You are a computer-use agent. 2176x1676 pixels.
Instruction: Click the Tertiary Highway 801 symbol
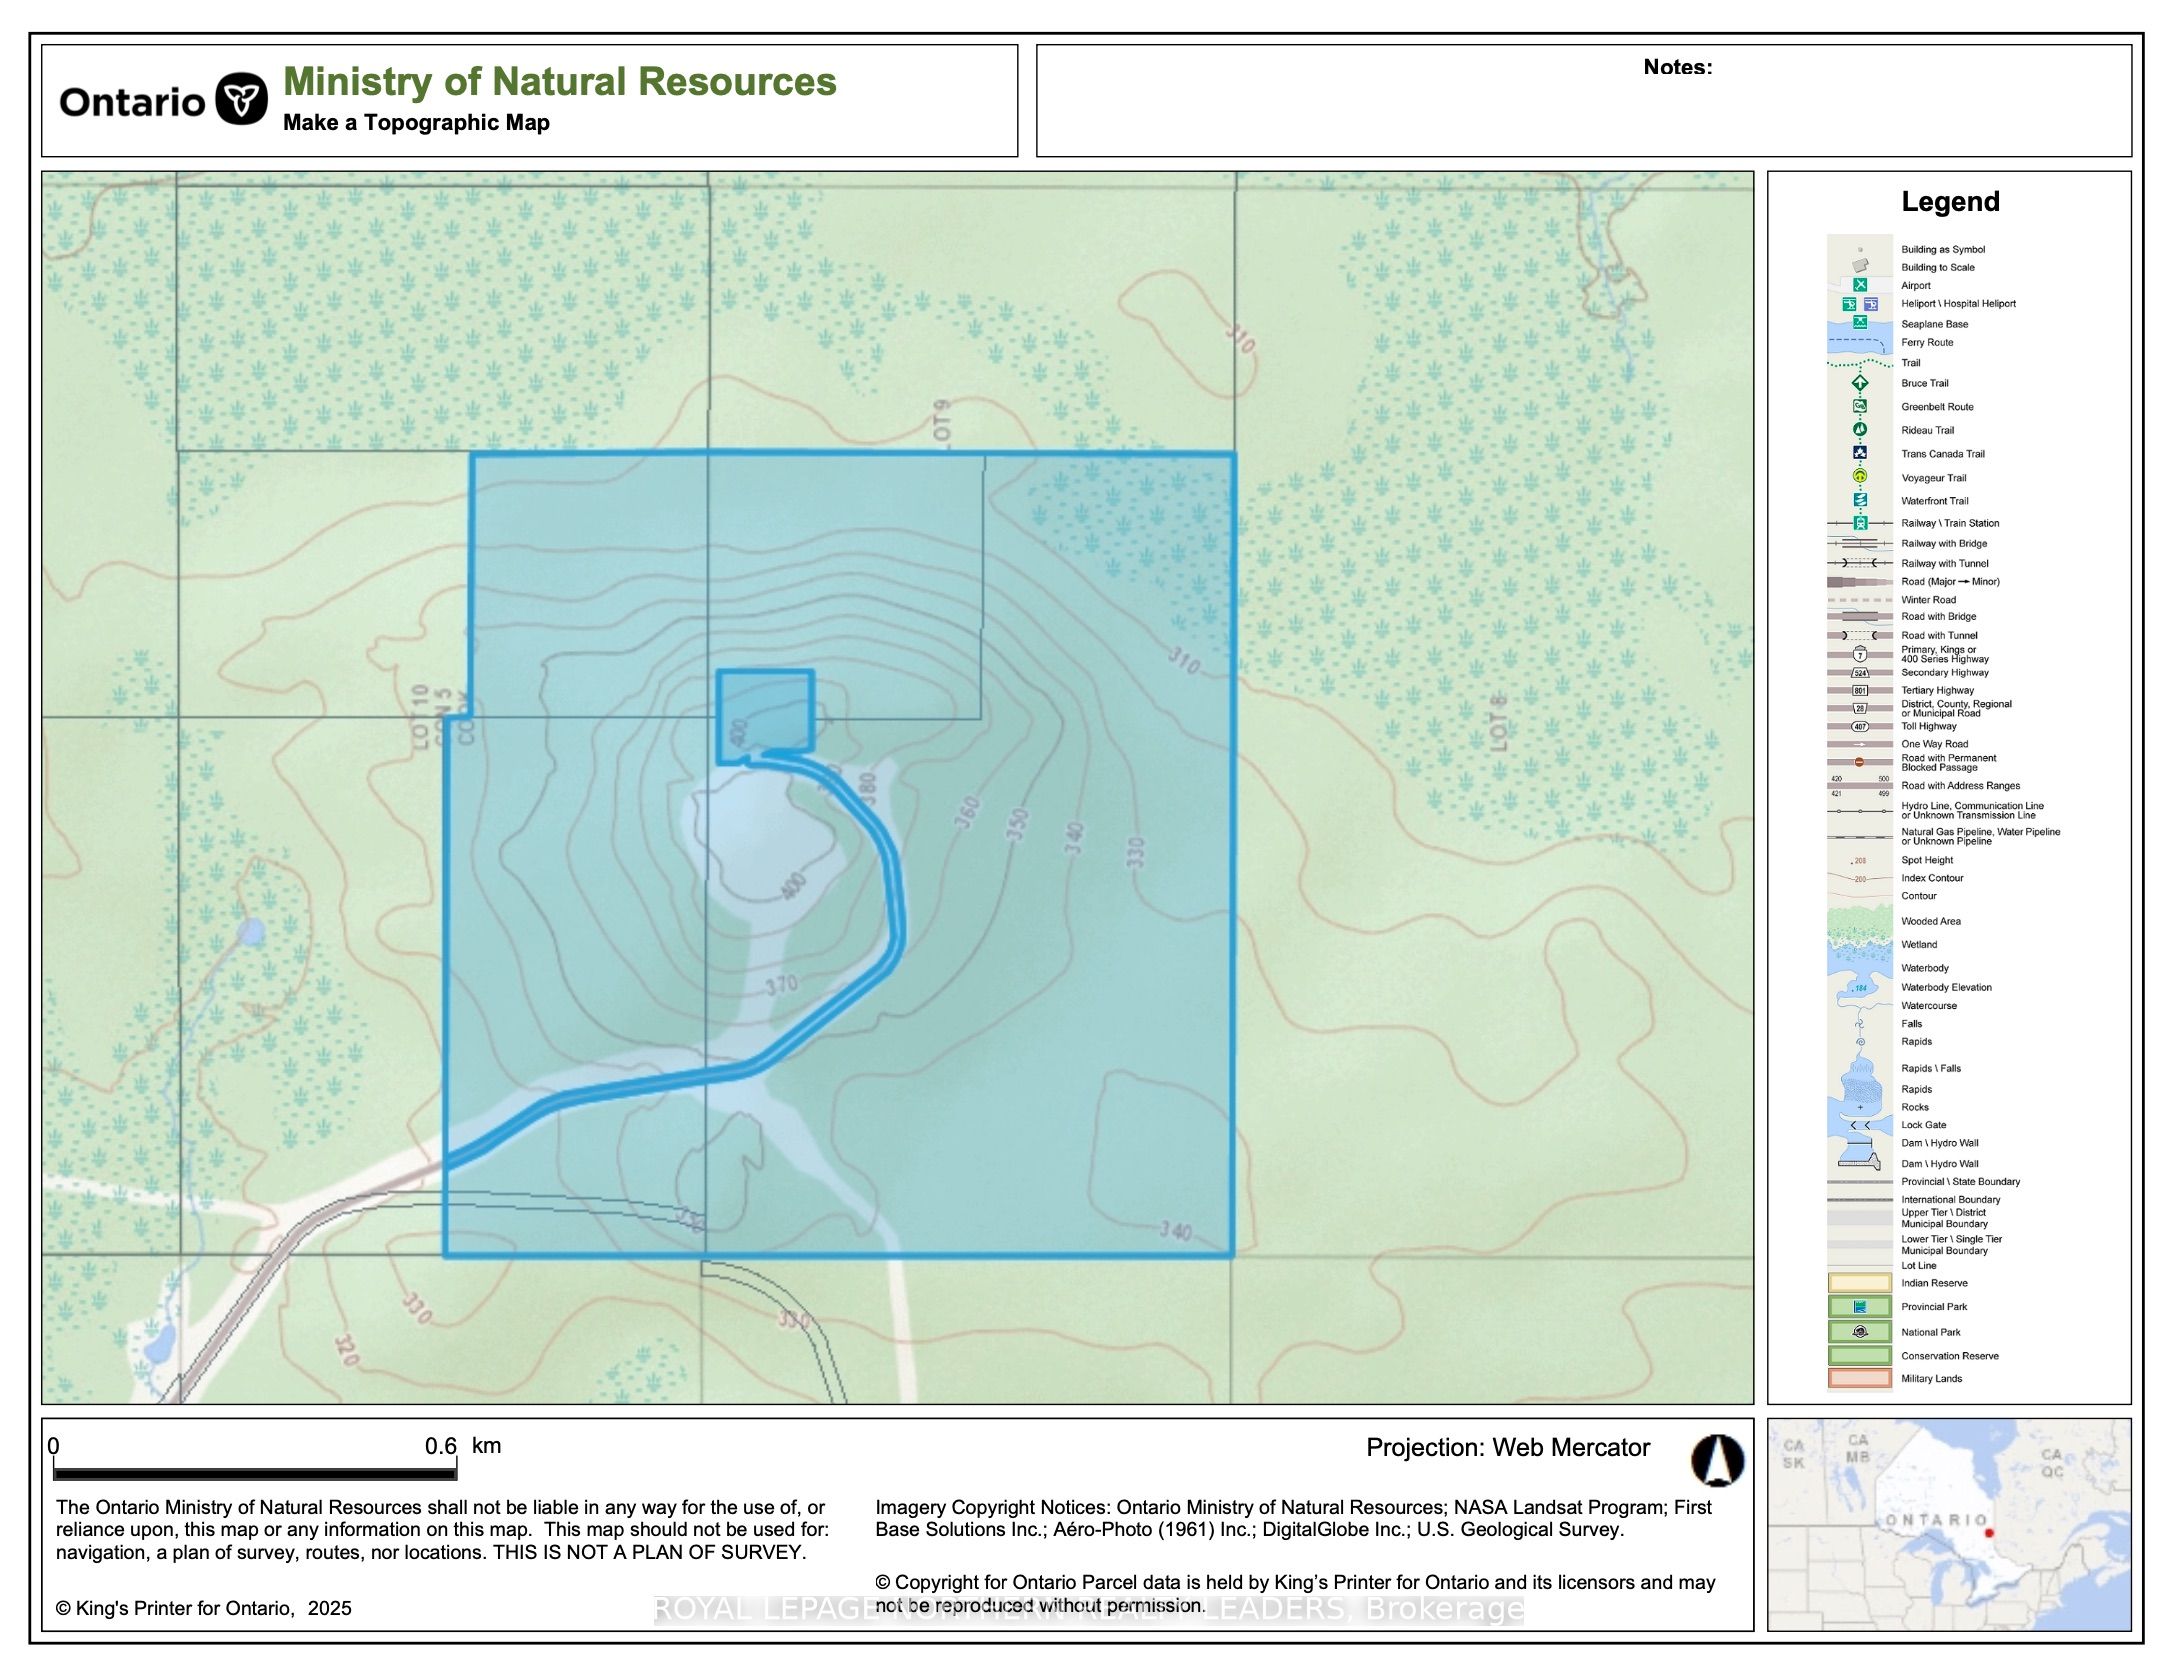(x=1860, y=690)
